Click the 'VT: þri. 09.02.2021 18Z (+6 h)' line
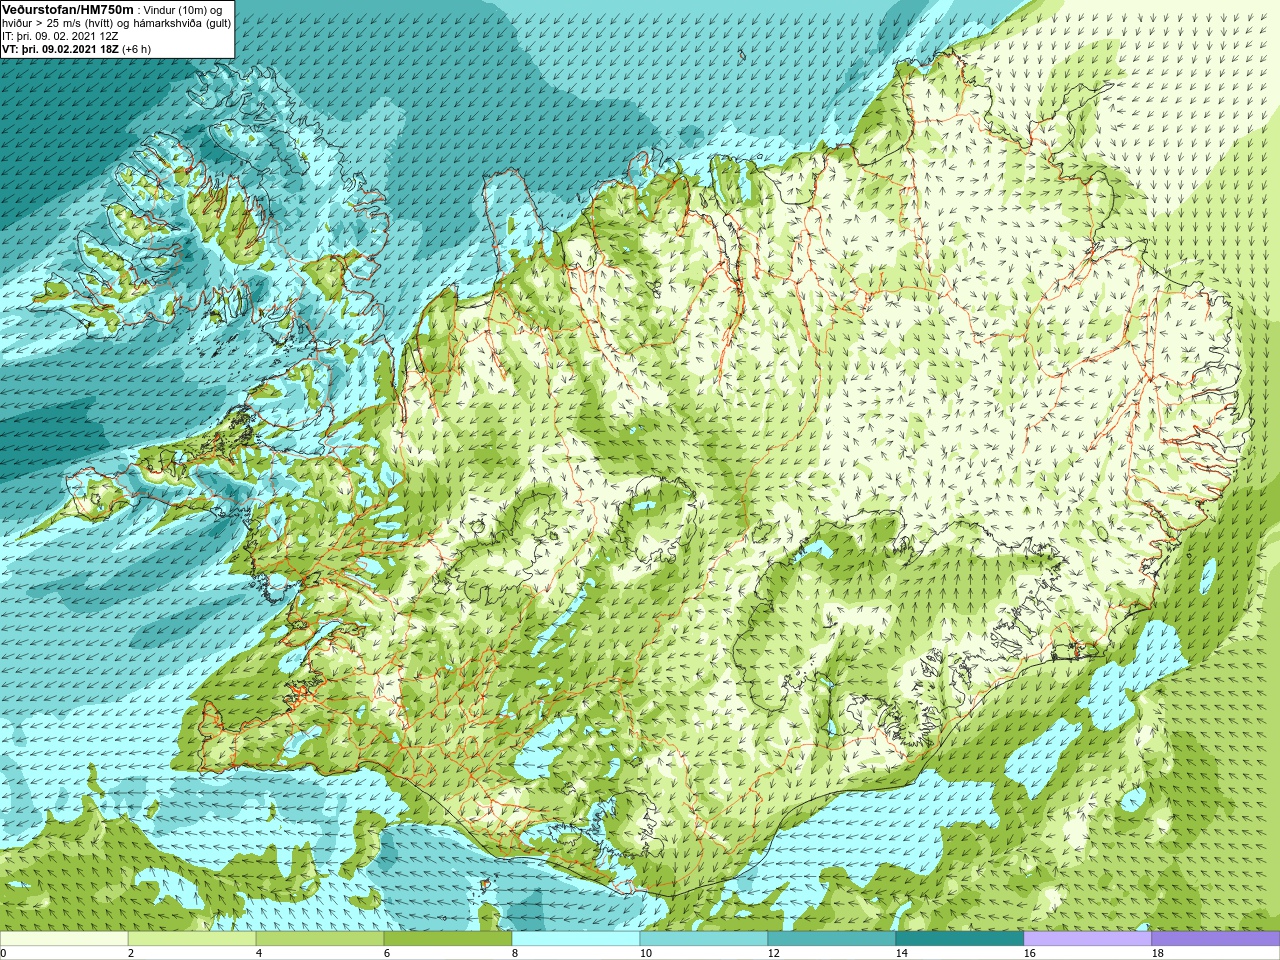This screenshot has height=960, width=1280. (x=77, y=49)
